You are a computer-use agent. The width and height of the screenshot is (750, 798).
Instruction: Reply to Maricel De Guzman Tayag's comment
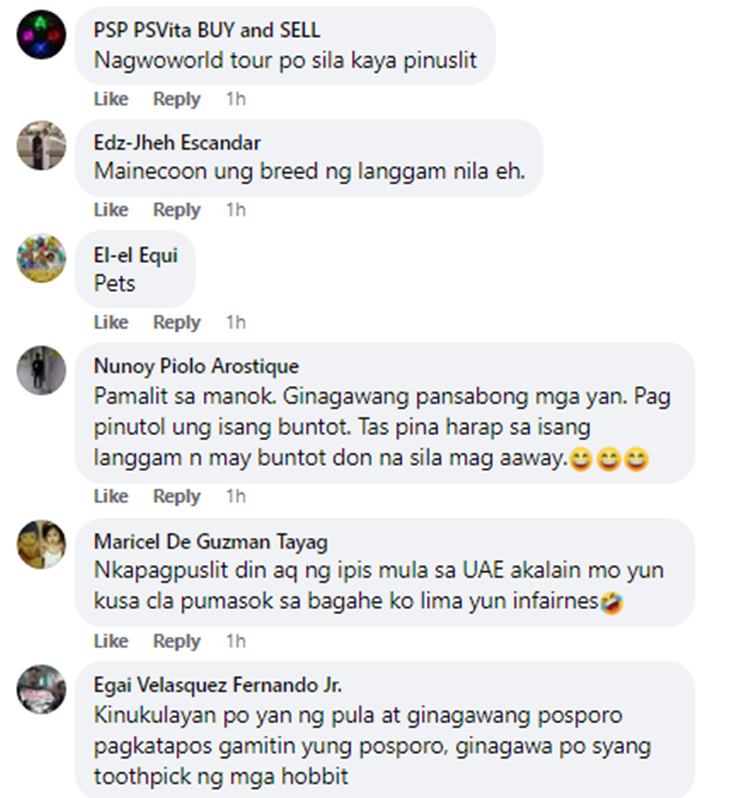(x=177, y=641)
